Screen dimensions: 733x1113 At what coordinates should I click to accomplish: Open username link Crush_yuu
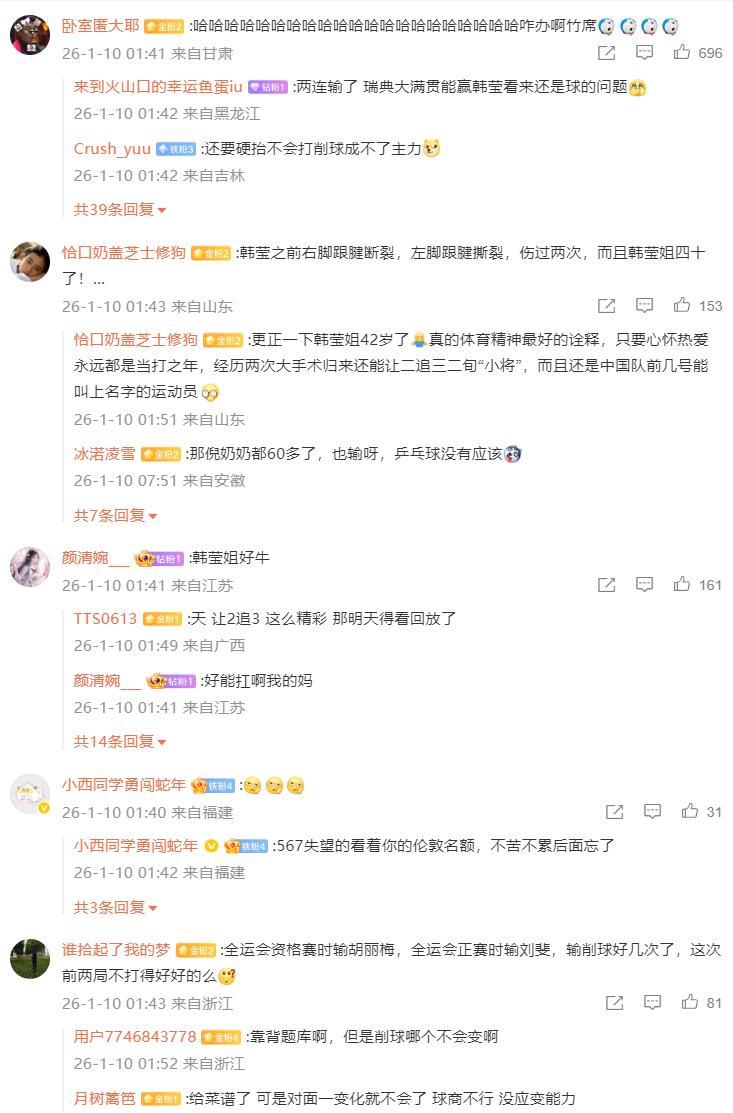coord(112,148)
